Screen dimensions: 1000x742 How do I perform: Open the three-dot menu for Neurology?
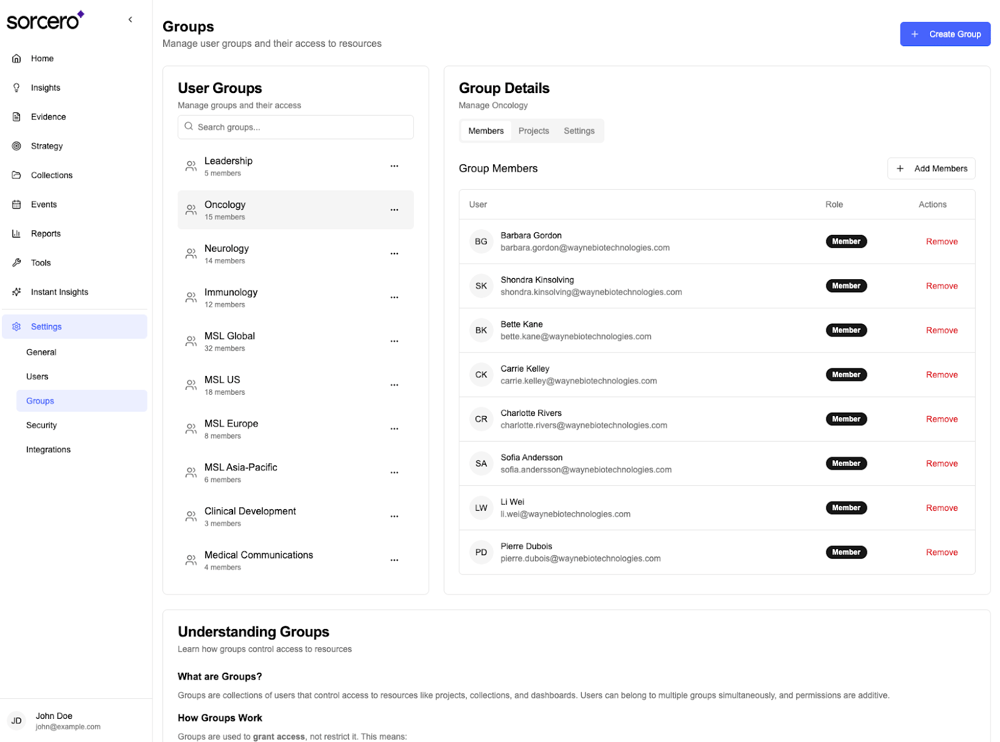394,254
